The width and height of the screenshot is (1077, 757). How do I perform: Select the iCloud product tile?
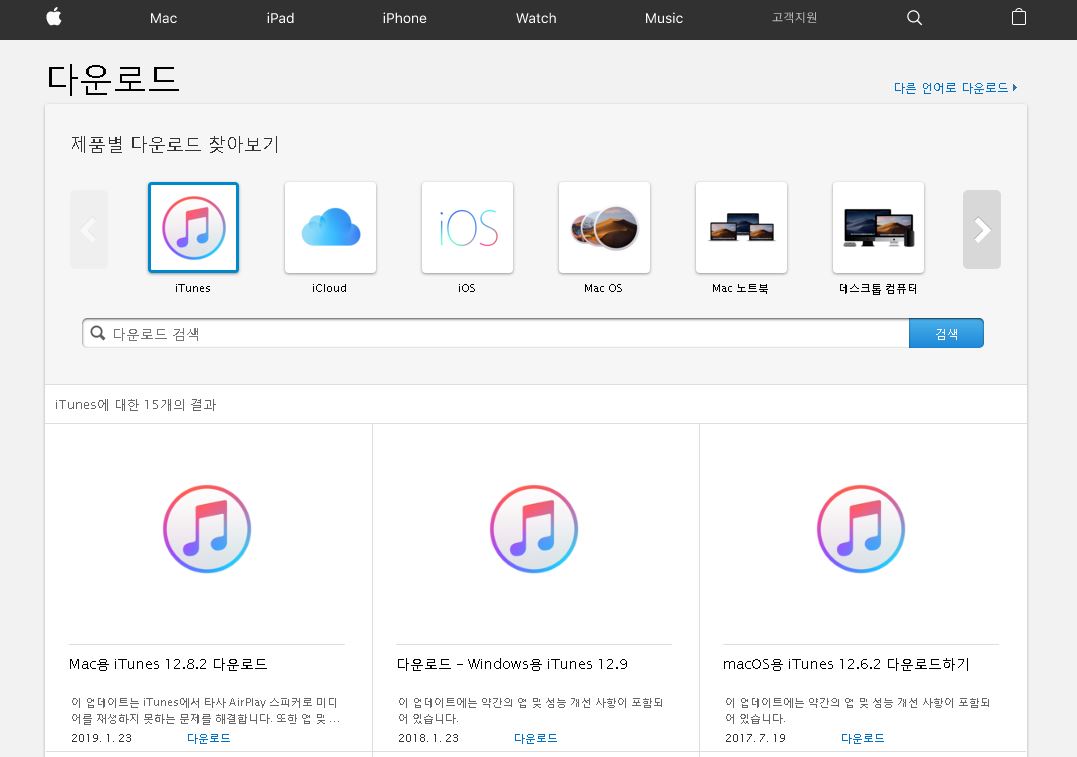coord(330,227)
